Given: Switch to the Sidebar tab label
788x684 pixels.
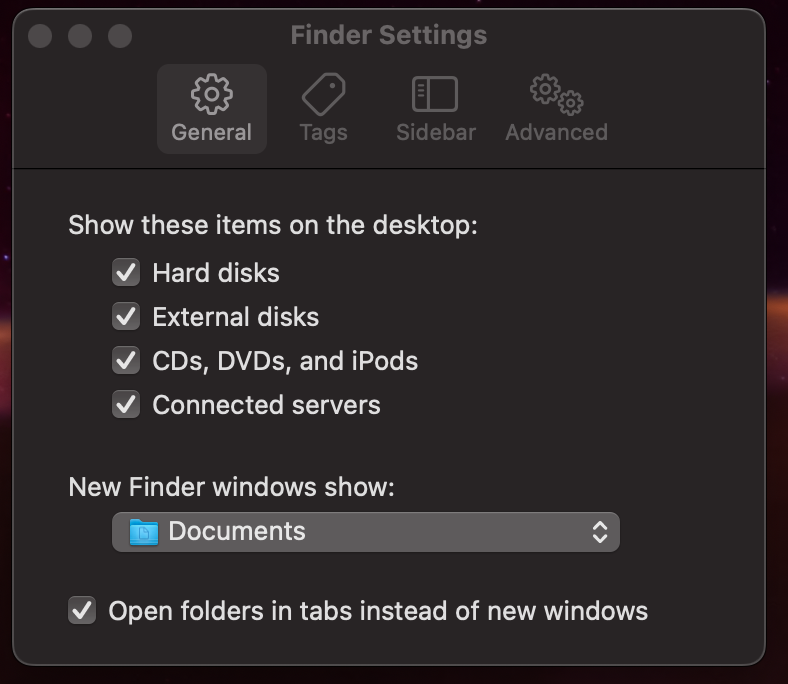Looking at the screenshot, I should pyautogui.click(x=436, y=133).
